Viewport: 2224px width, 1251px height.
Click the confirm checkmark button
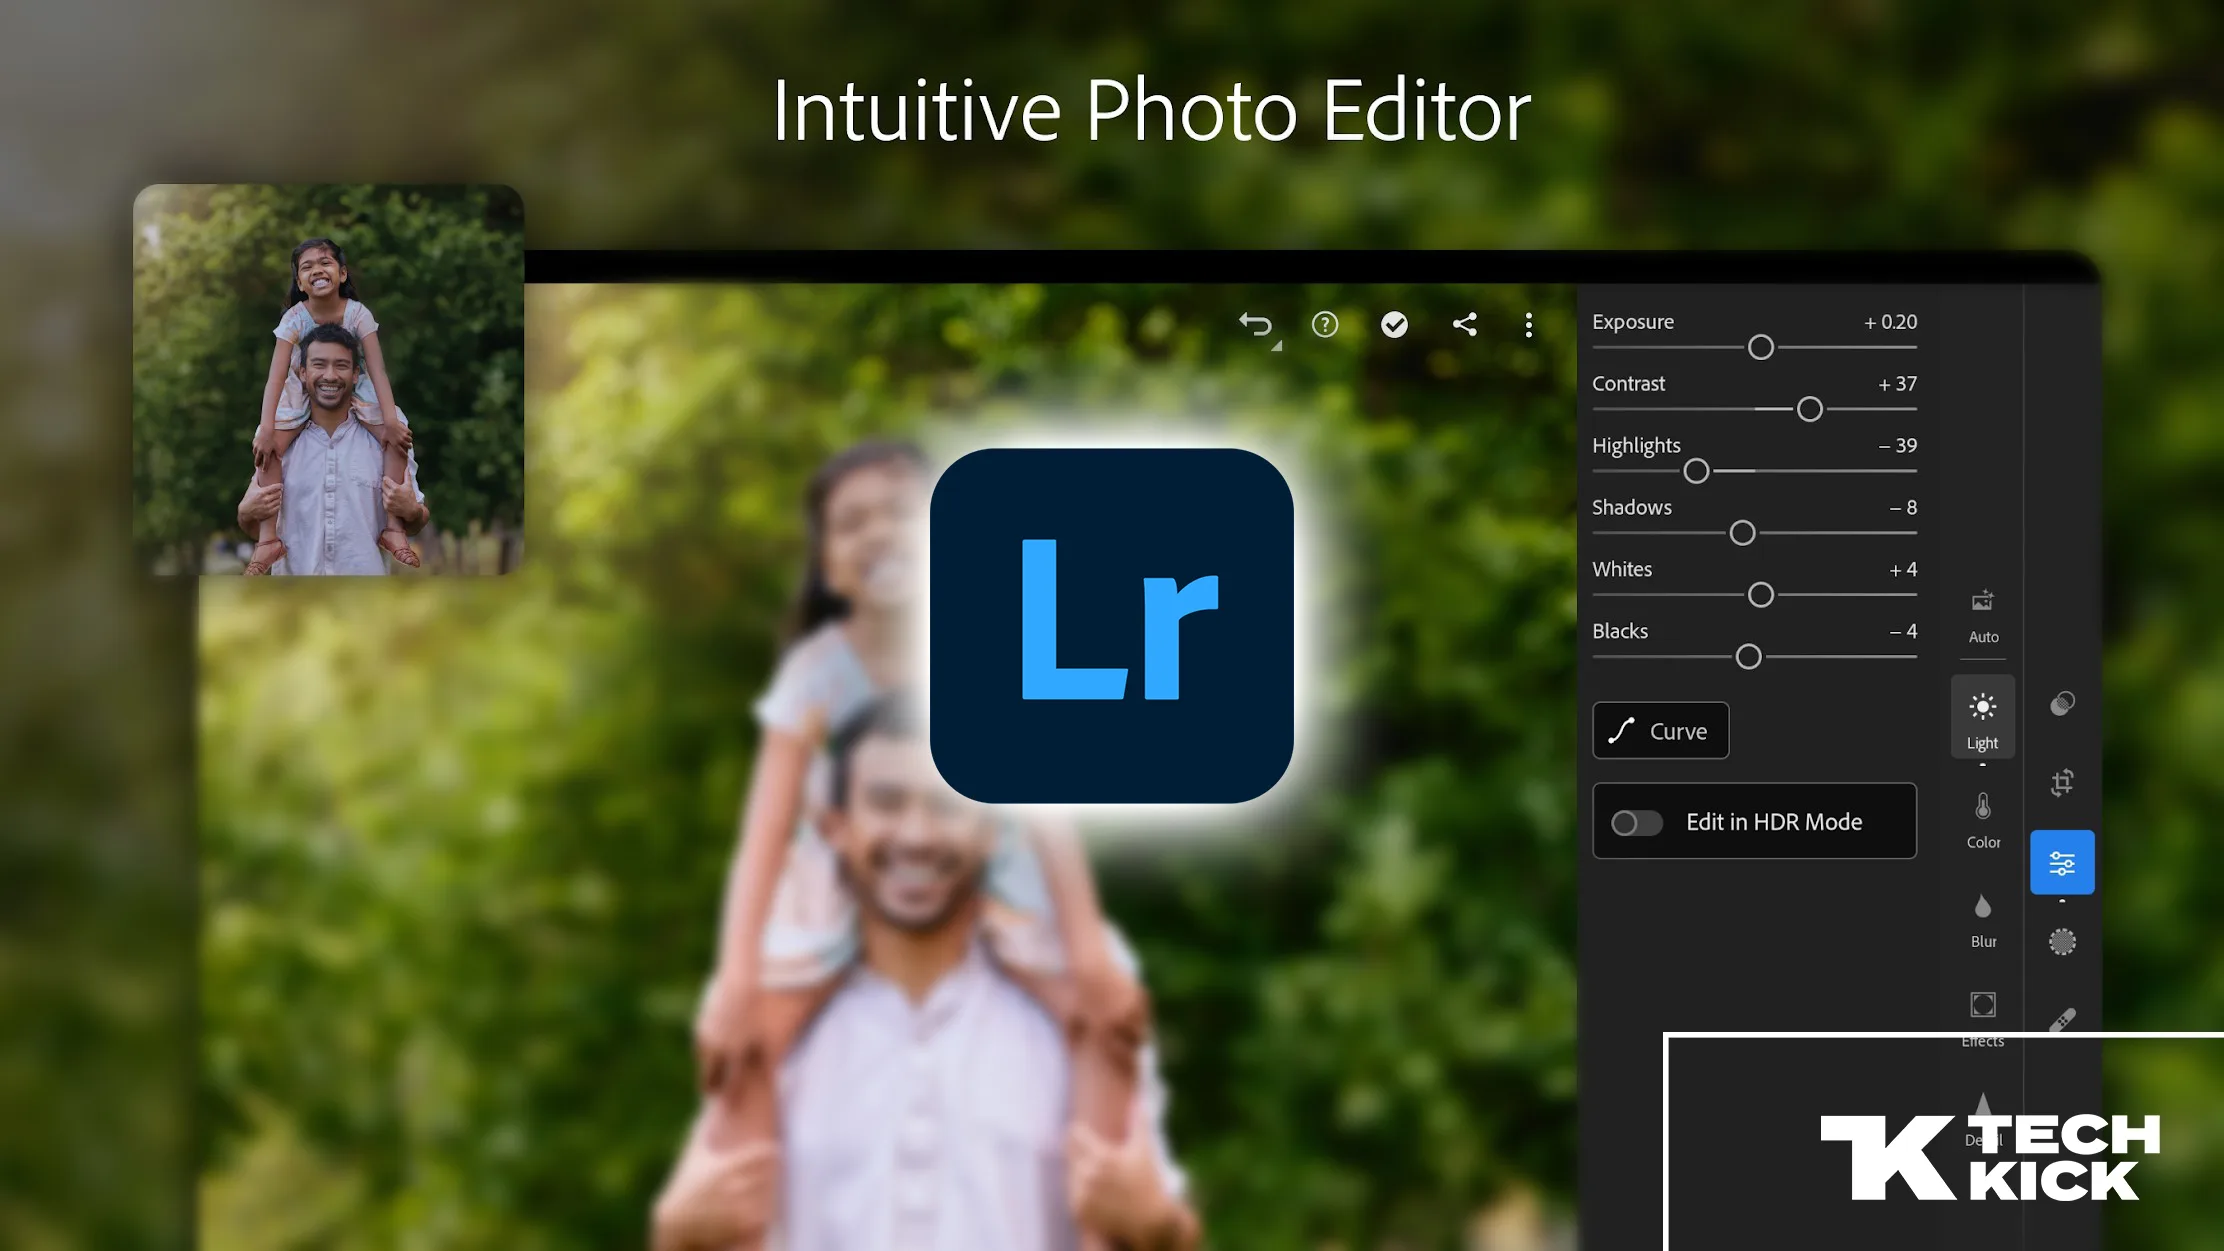click(x=1395, y=324)
